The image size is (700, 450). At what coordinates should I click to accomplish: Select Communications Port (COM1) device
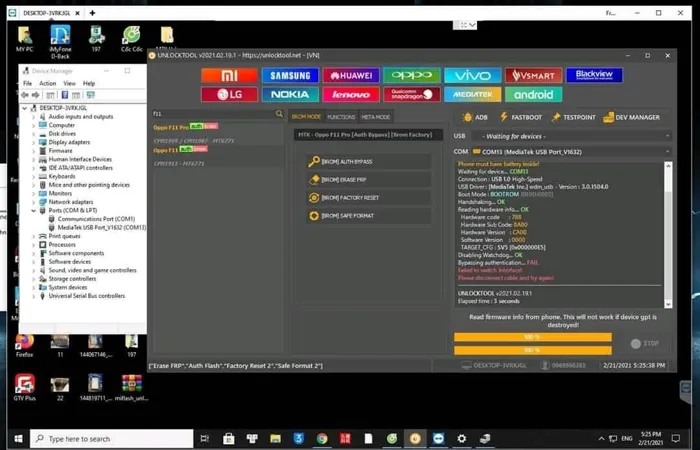click(92, 219)
